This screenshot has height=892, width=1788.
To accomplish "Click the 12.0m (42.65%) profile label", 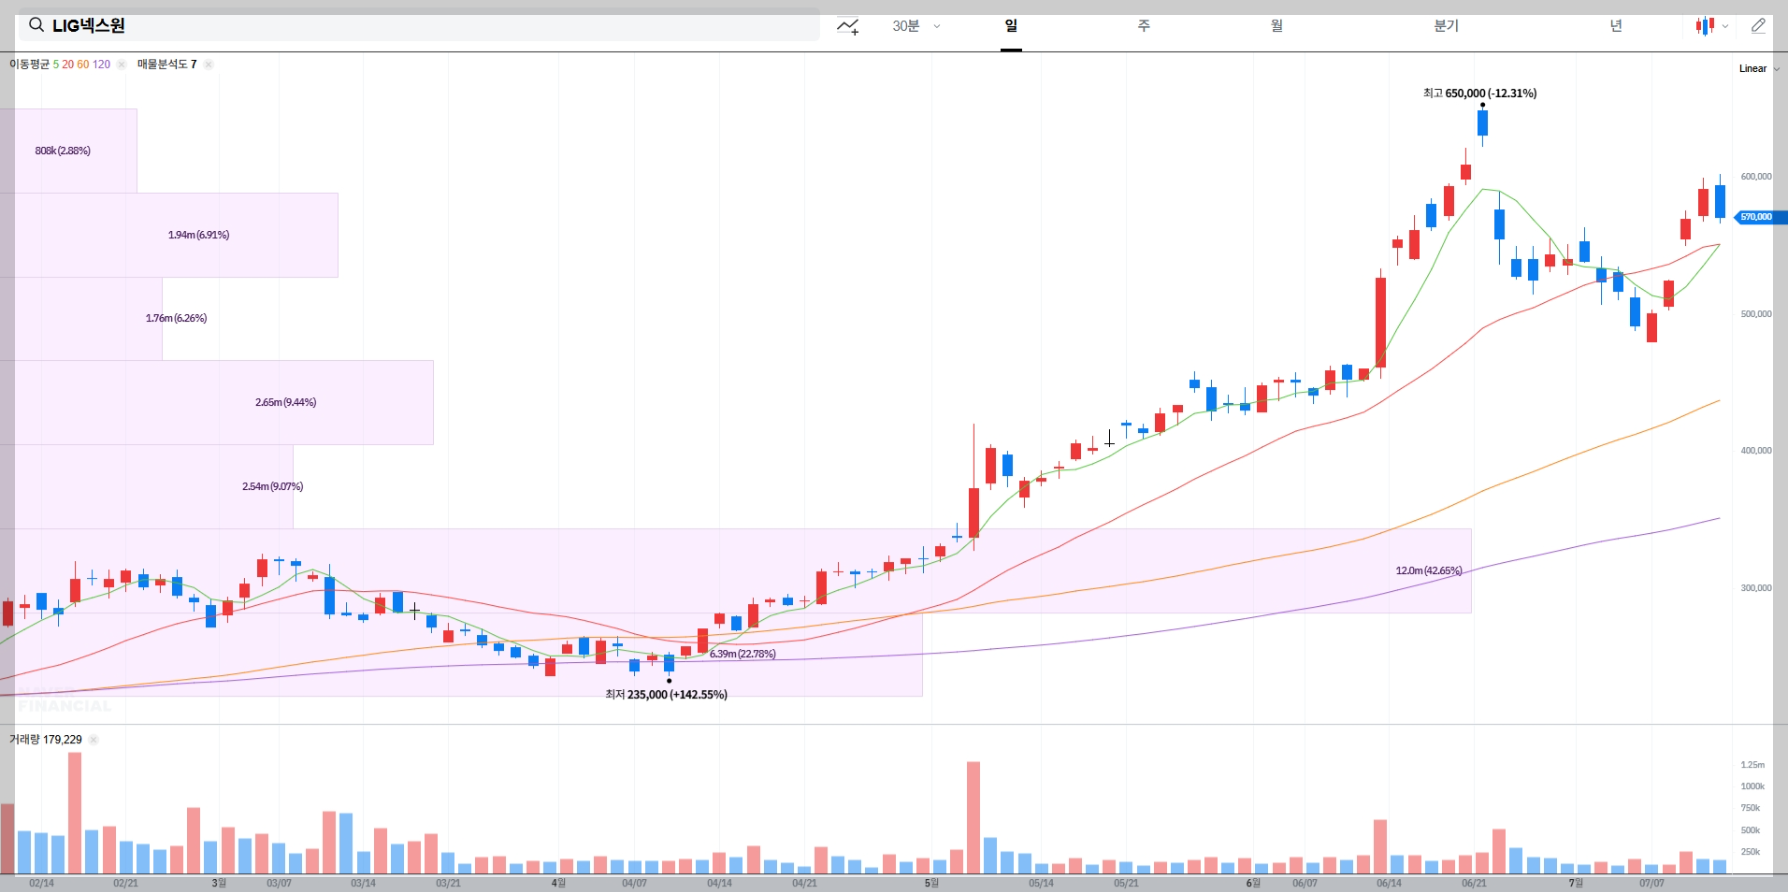I will click(1428, 571).
